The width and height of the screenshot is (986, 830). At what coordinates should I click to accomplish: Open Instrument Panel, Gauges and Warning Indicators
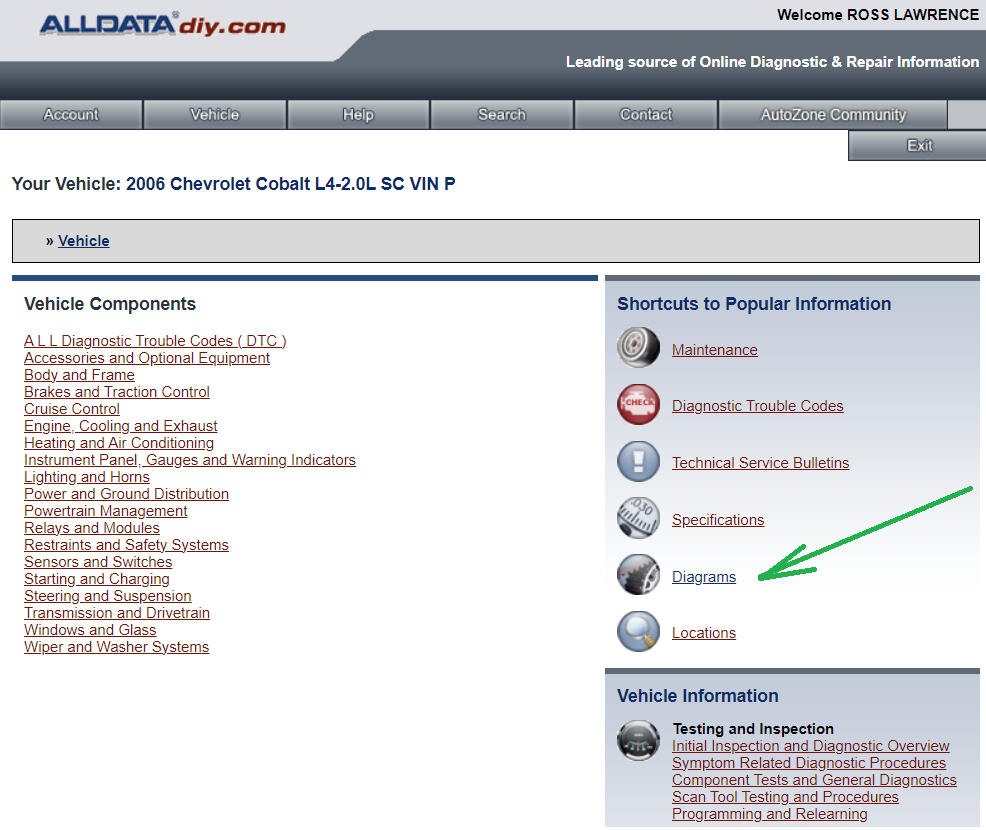pyautogui.click(x=190, y=460)
